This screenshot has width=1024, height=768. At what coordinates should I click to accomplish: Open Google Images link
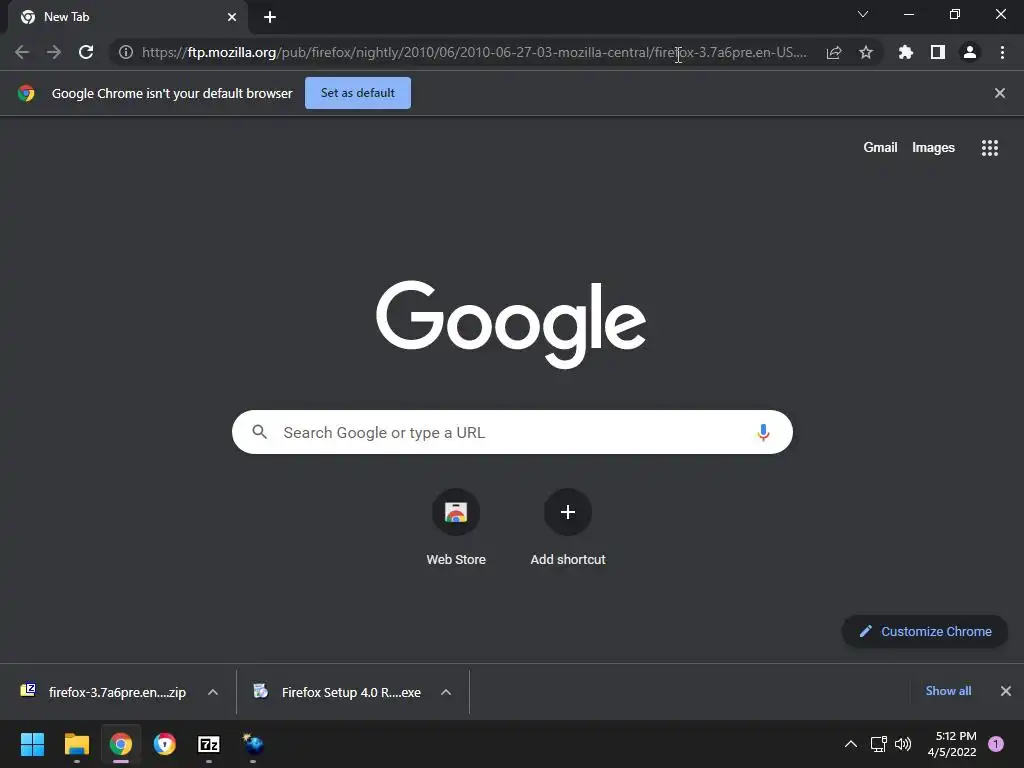click(933, 148)
